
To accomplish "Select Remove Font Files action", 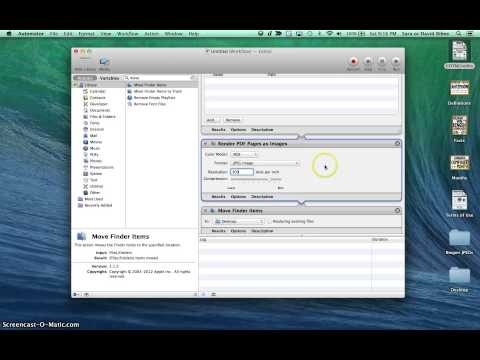I will point(150,104).
